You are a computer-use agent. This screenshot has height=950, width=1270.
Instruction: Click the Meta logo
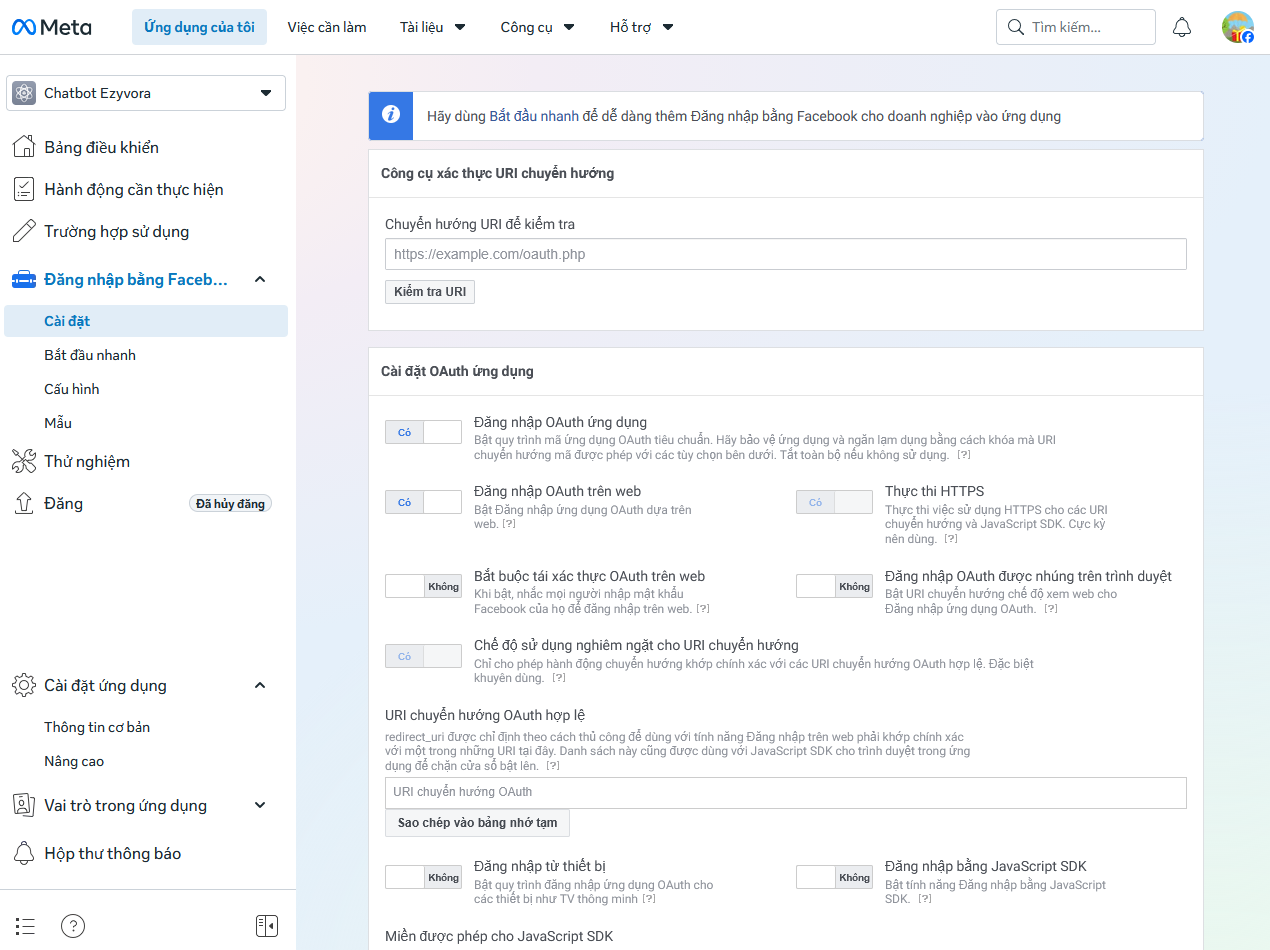click(x=51, y=27)
